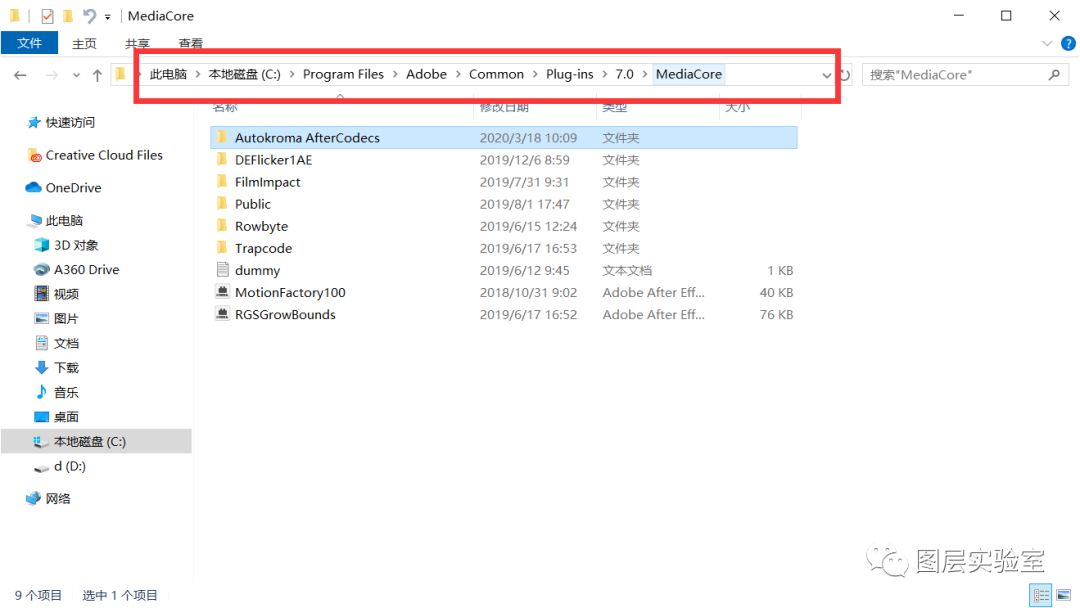
Task: Go back with the back arrow
Action: (x=20, y=75)
